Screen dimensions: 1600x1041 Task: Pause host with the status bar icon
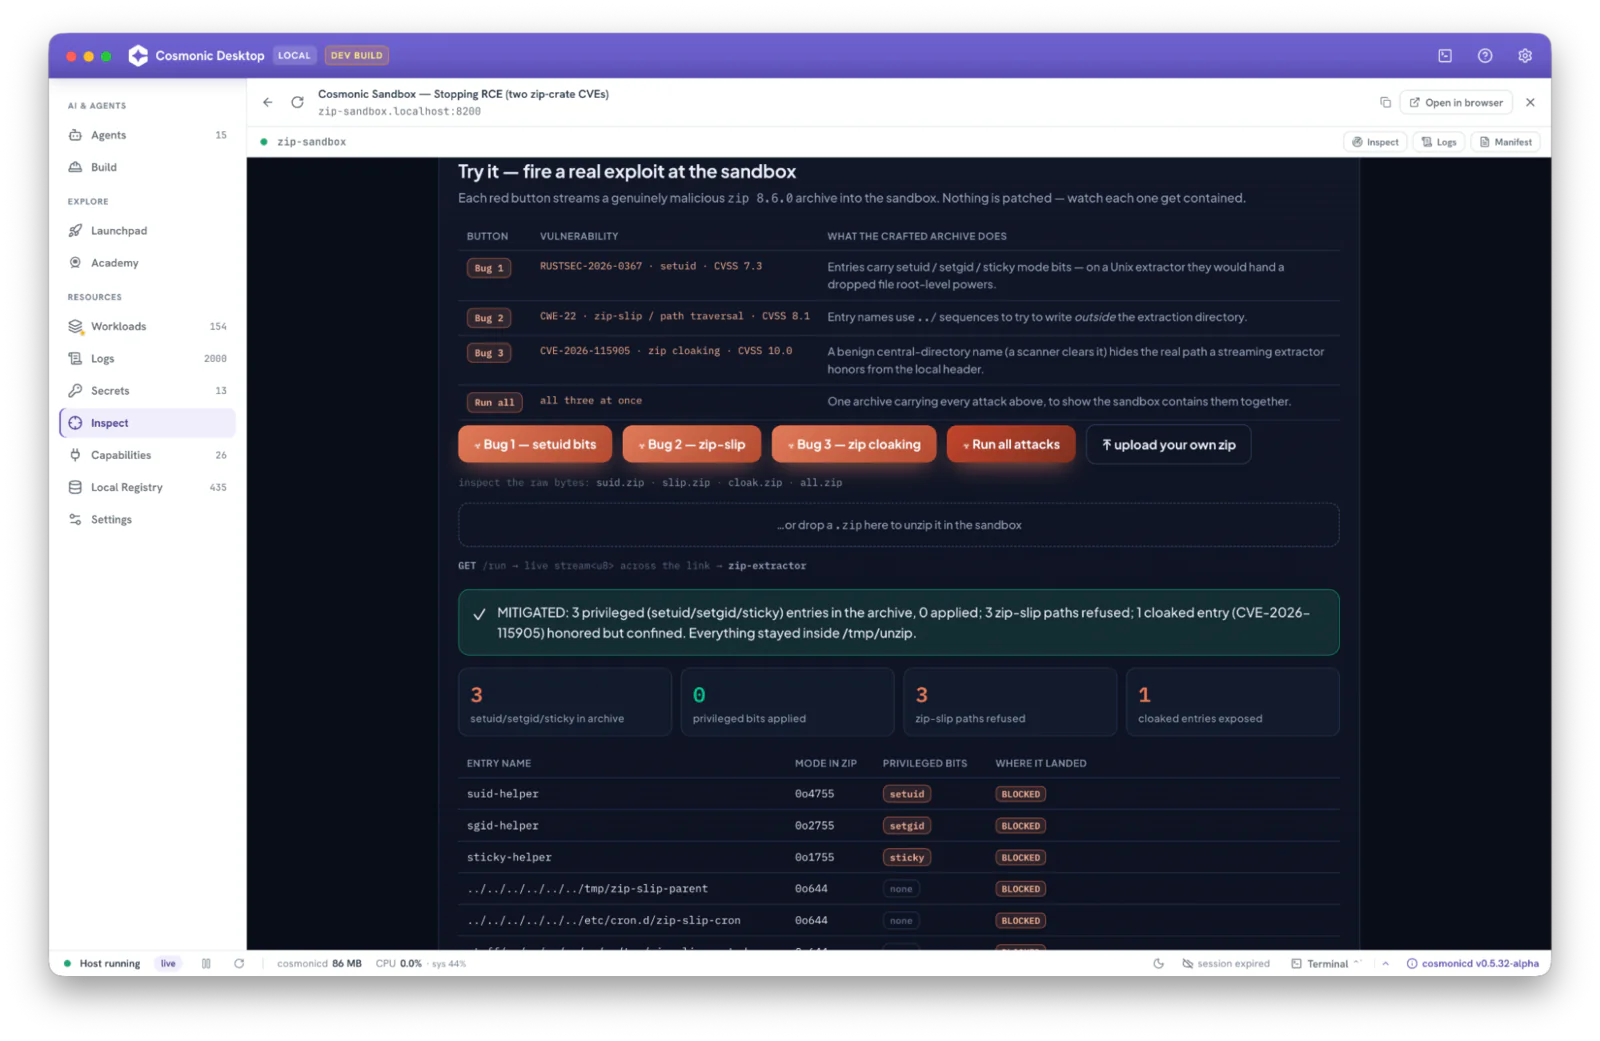pos(206,964)
